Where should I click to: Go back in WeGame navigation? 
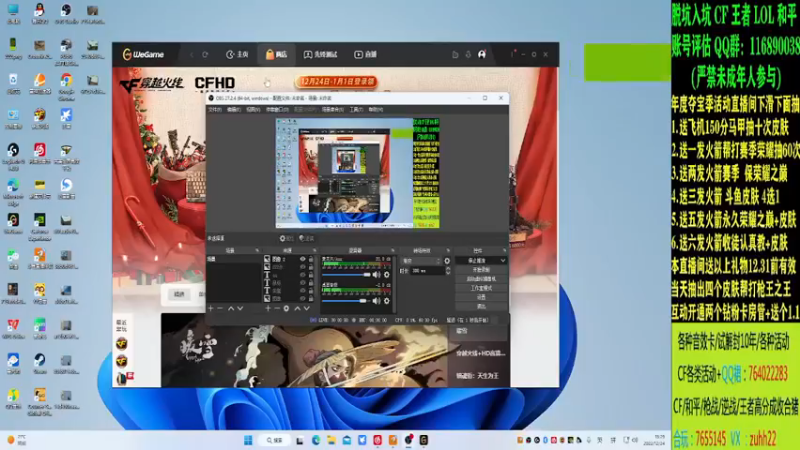(x=192, y=54)
